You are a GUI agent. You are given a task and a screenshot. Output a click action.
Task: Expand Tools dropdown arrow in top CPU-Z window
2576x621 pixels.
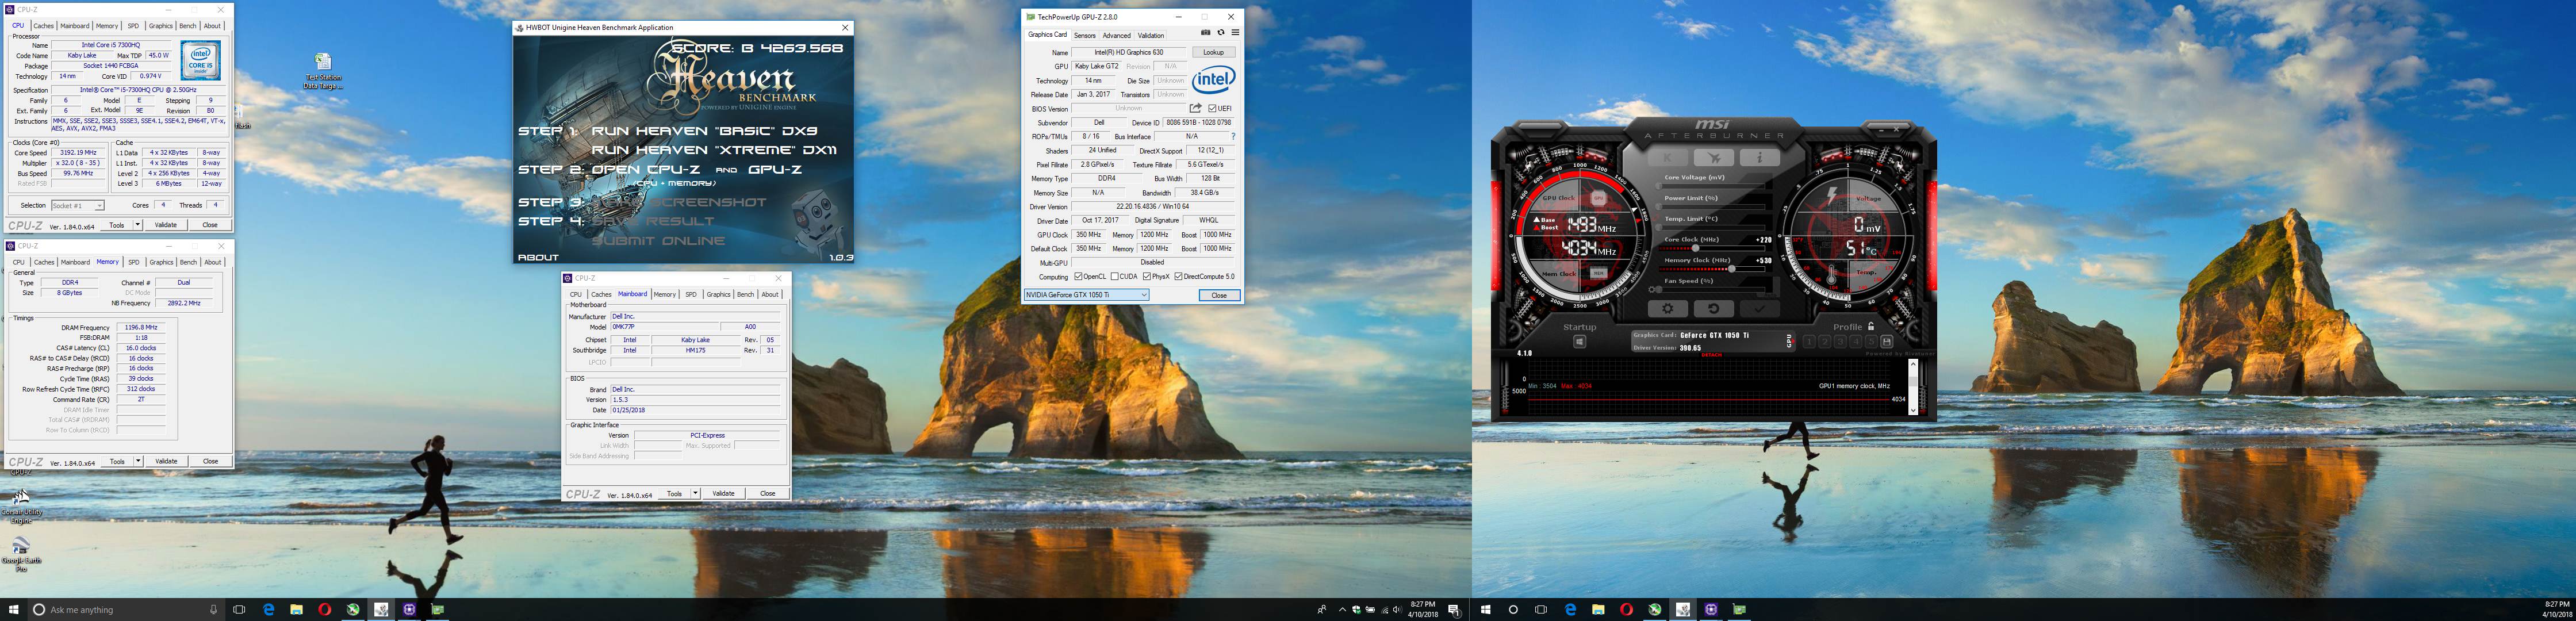tap(138, 225)
